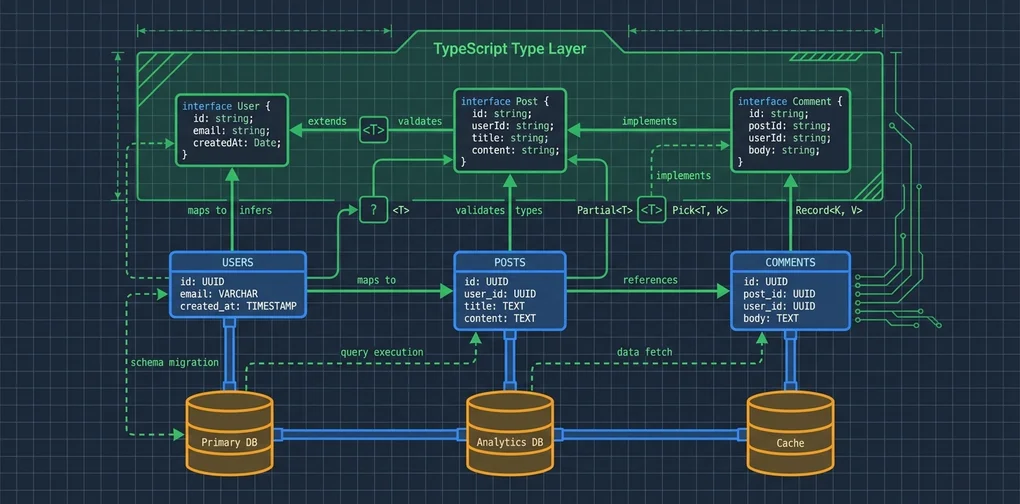
Task: Select the content: TEXT row
Action: pyautogui.click(x=500, y=319)
